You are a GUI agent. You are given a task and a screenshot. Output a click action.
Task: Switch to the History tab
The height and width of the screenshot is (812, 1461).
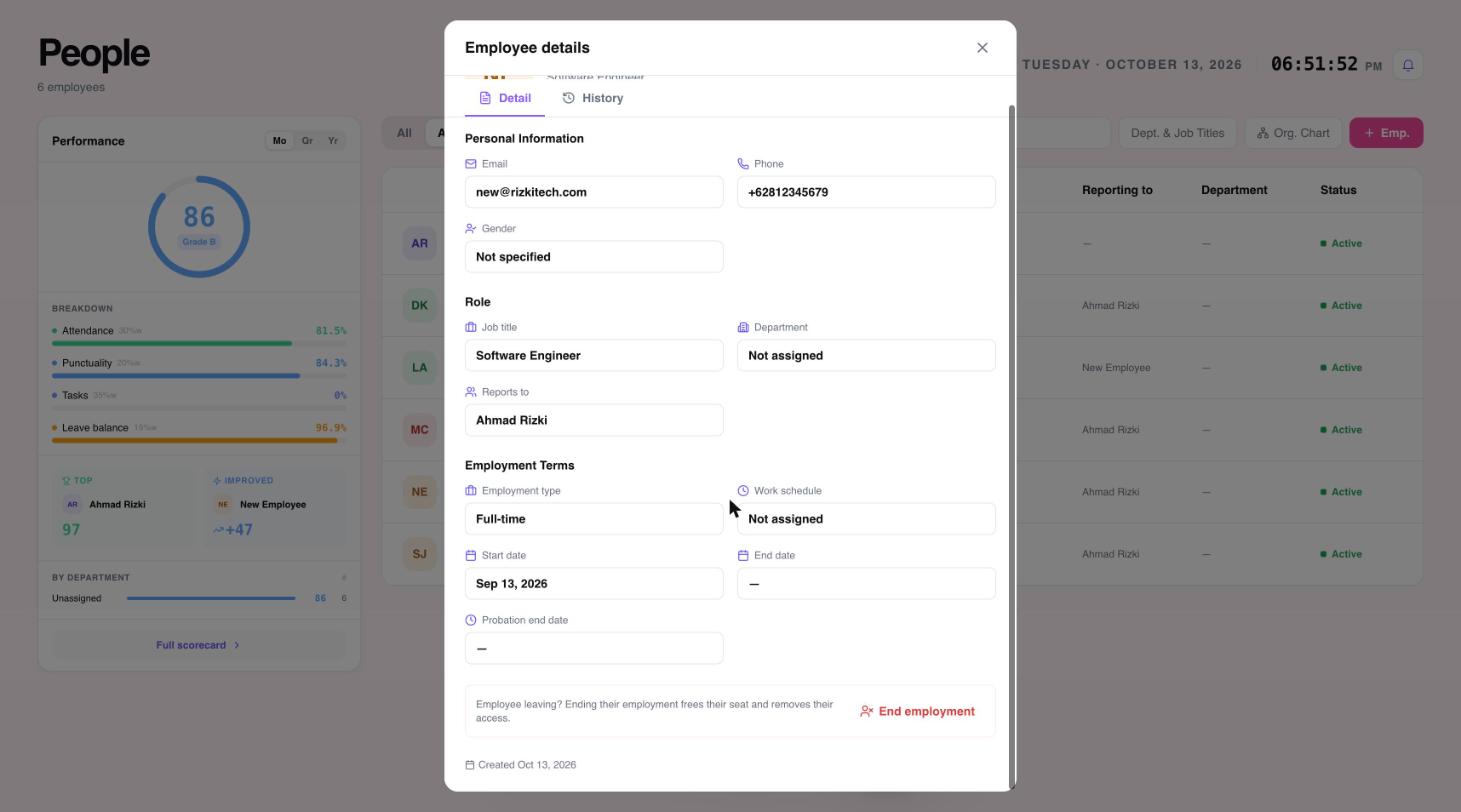(x=593, y=98)
